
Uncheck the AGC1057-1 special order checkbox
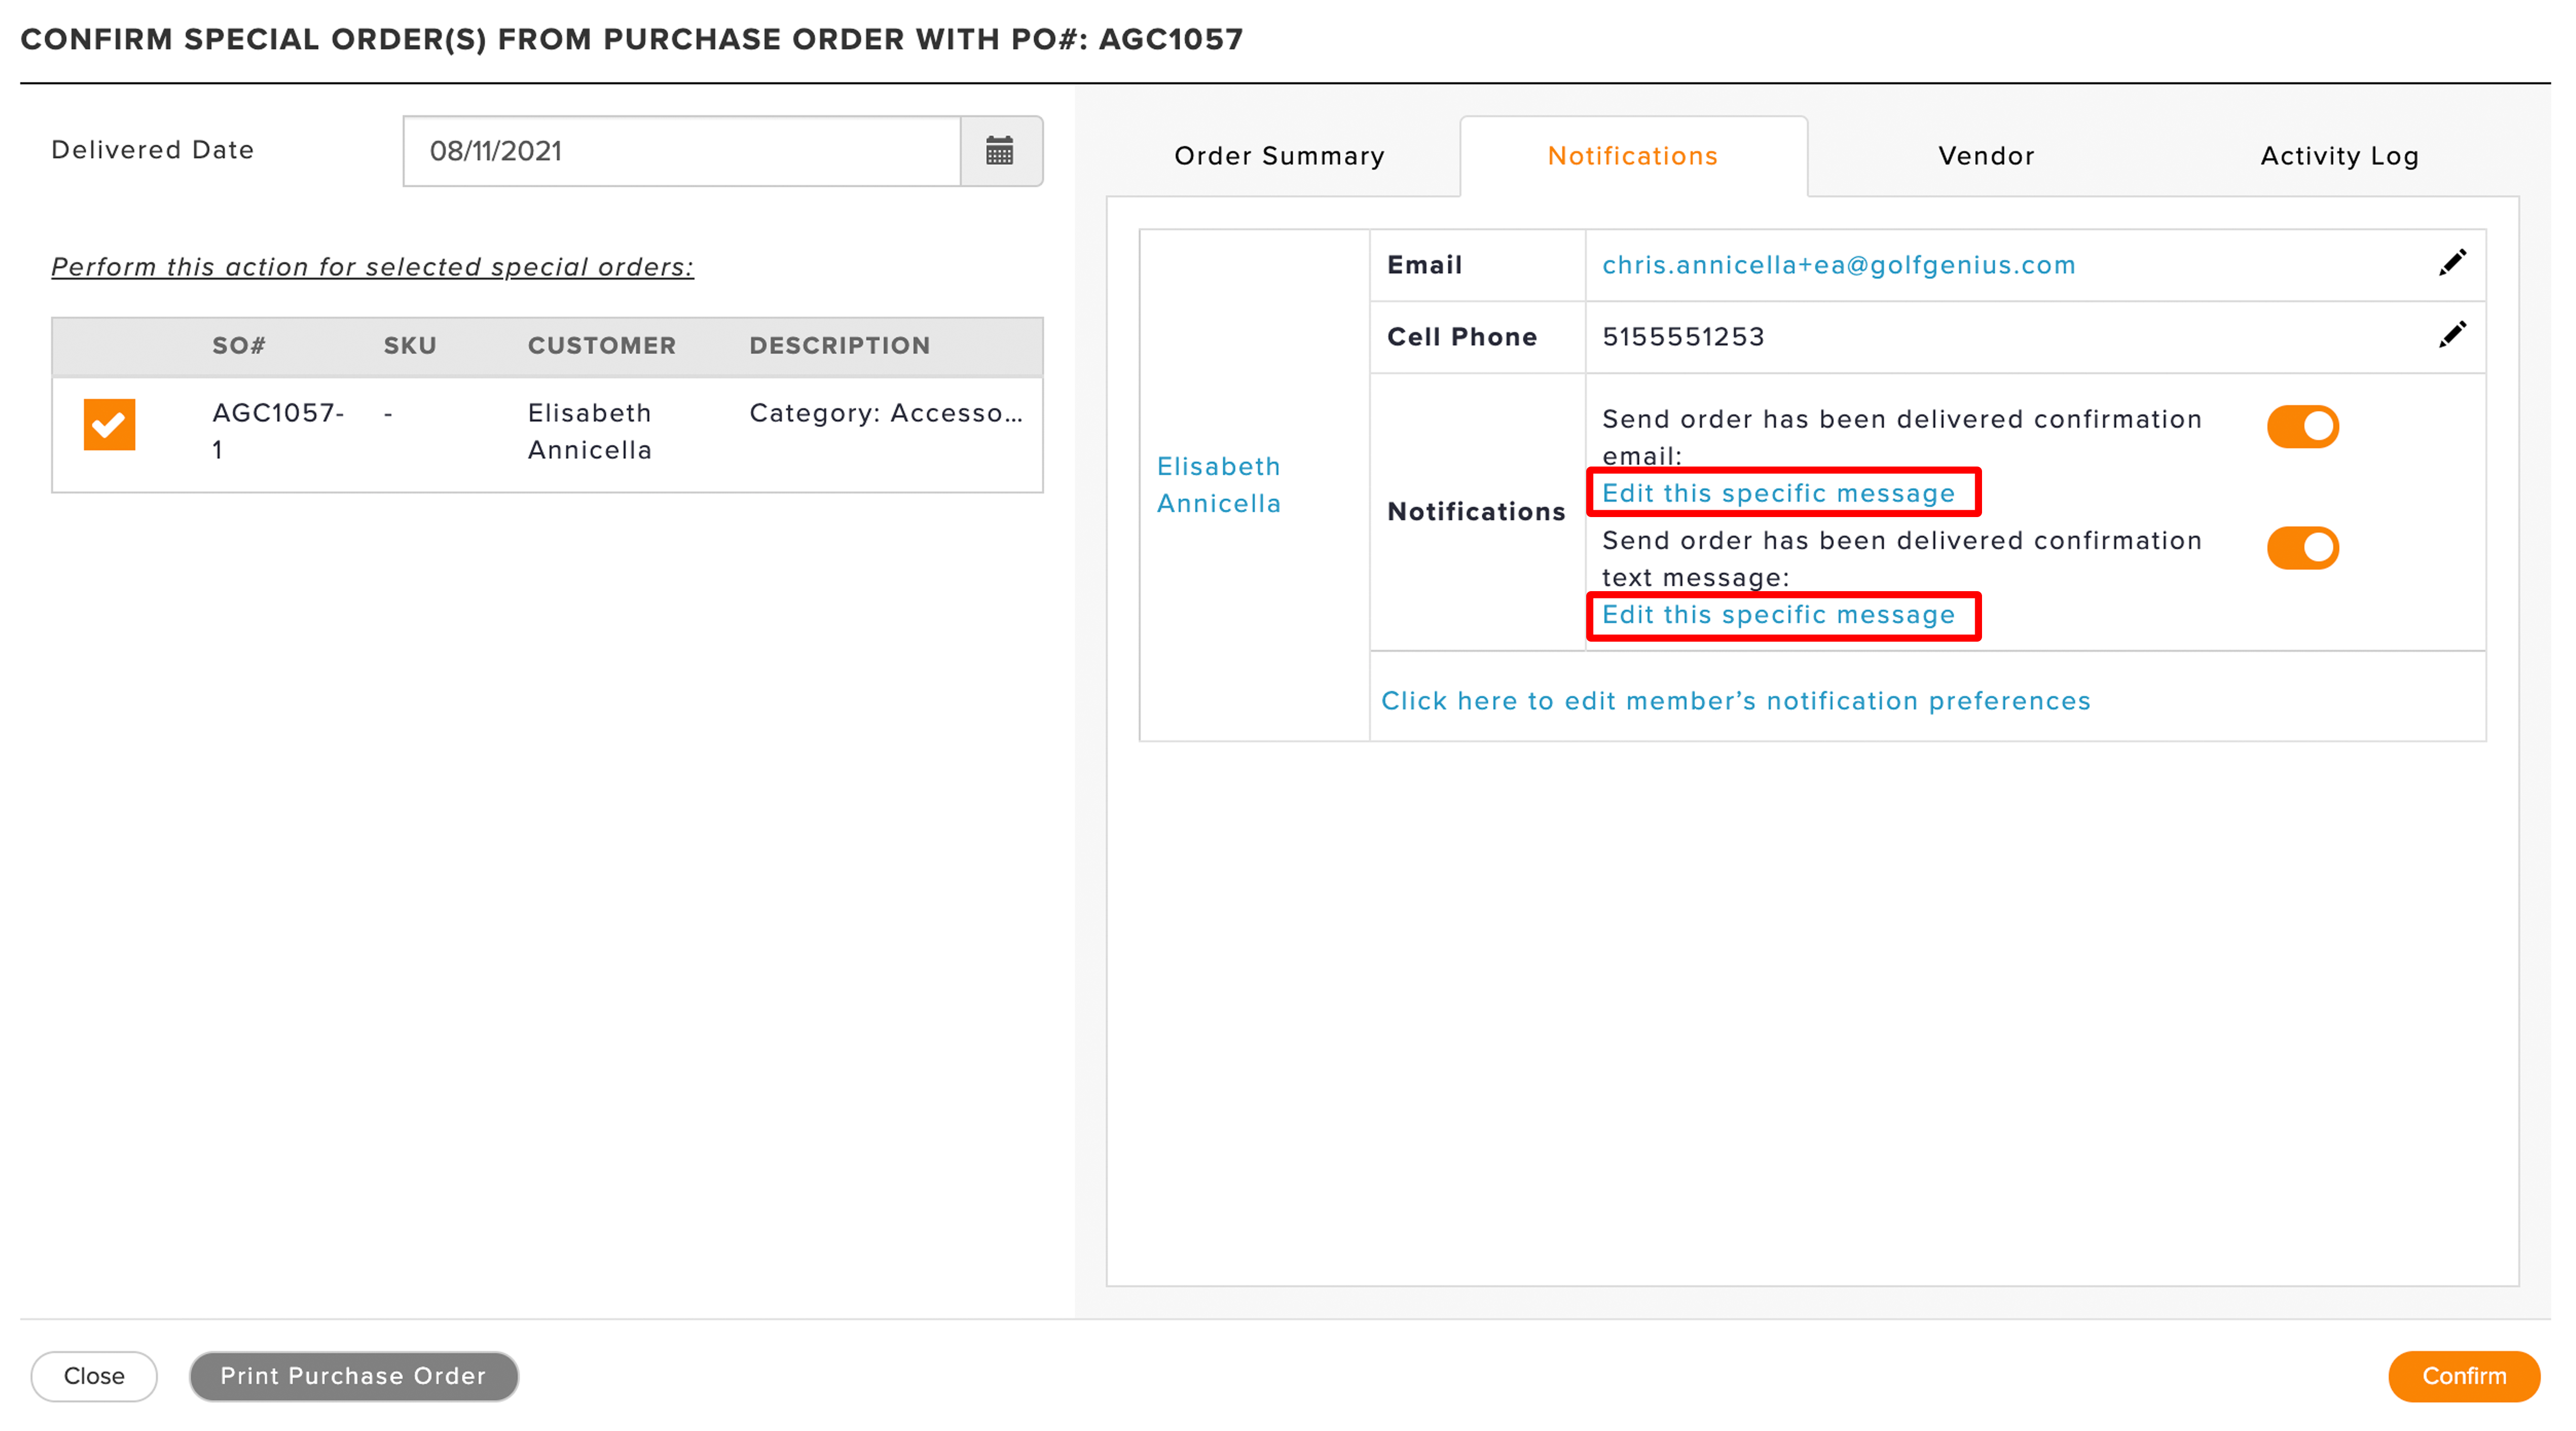[x=109, y=424]
